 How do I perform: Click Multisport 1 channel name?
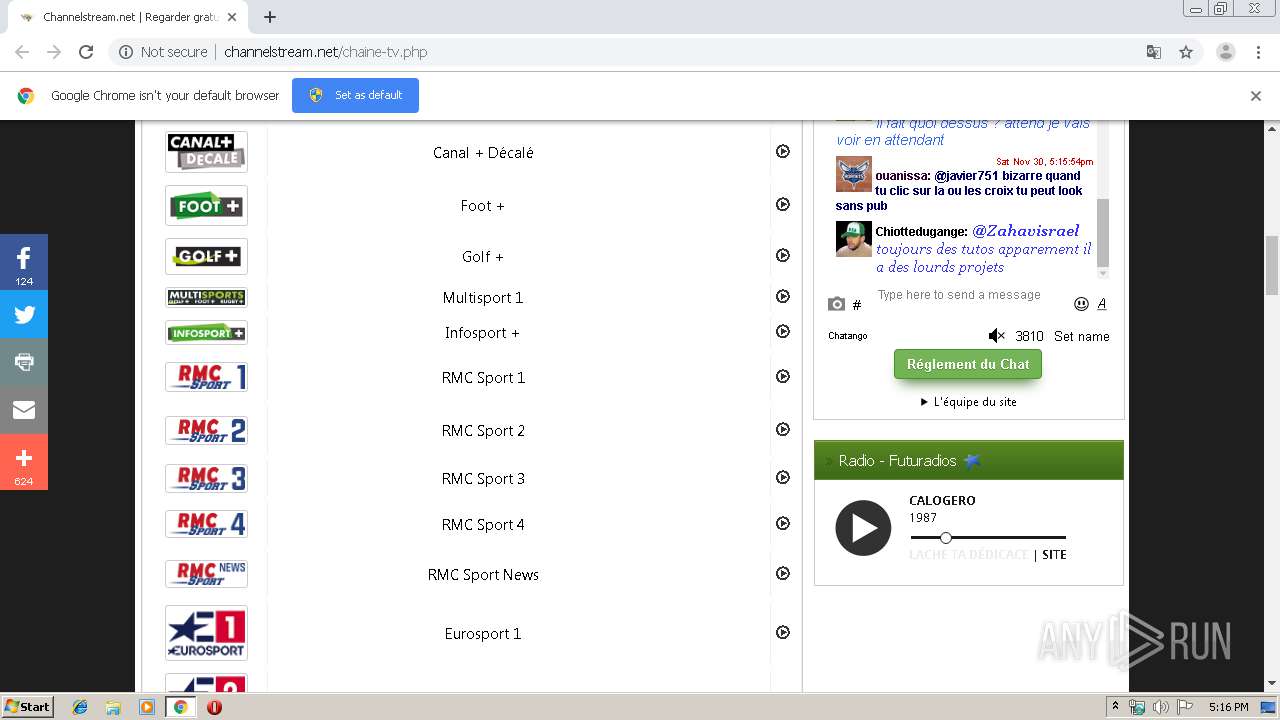click(483, 297)
